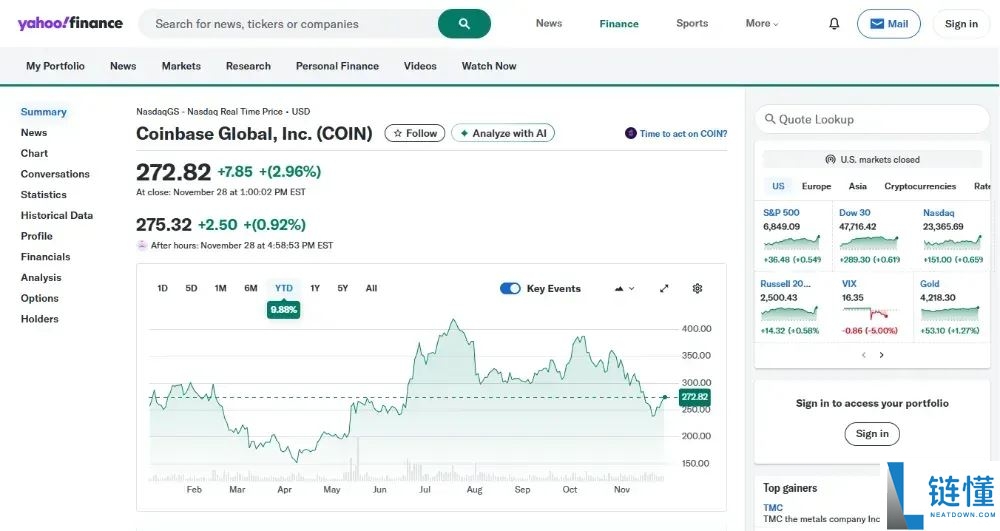1000x531 pixels.
Task: Open TMC ticker in Top gainers
Action: [773, 507]
